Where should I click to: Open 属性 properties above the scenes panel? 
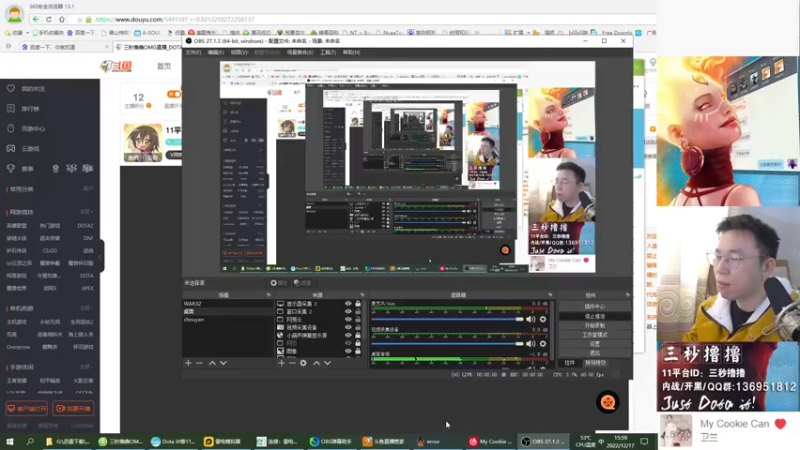coord(279,283)
